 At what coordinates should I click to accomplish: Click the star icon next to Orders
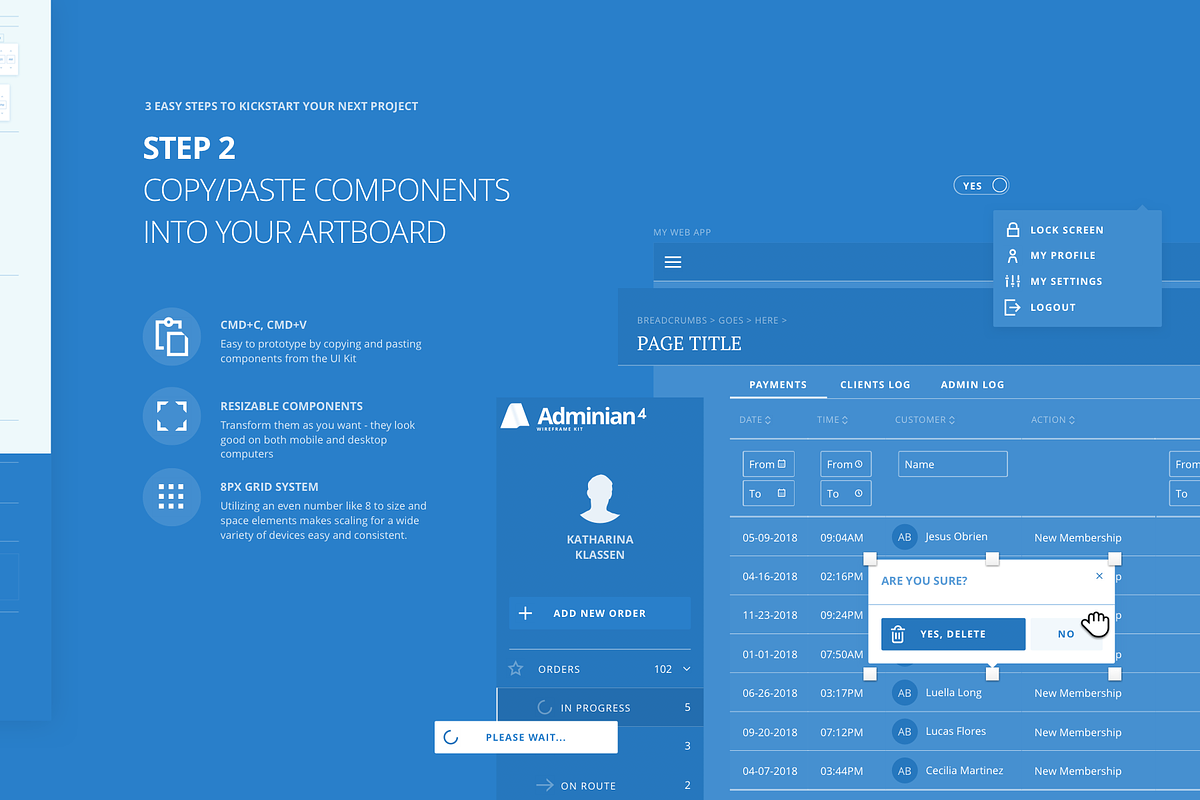pyautogui.click(x=516, y=668)
